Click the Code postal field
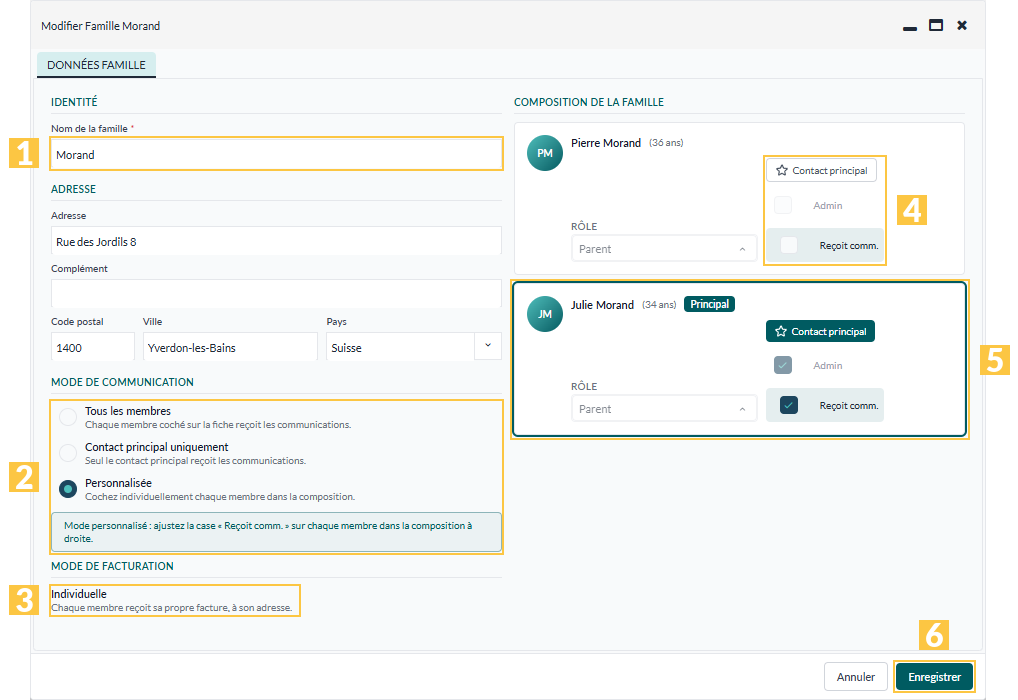Screen dimensions: 1018x700 93,347
